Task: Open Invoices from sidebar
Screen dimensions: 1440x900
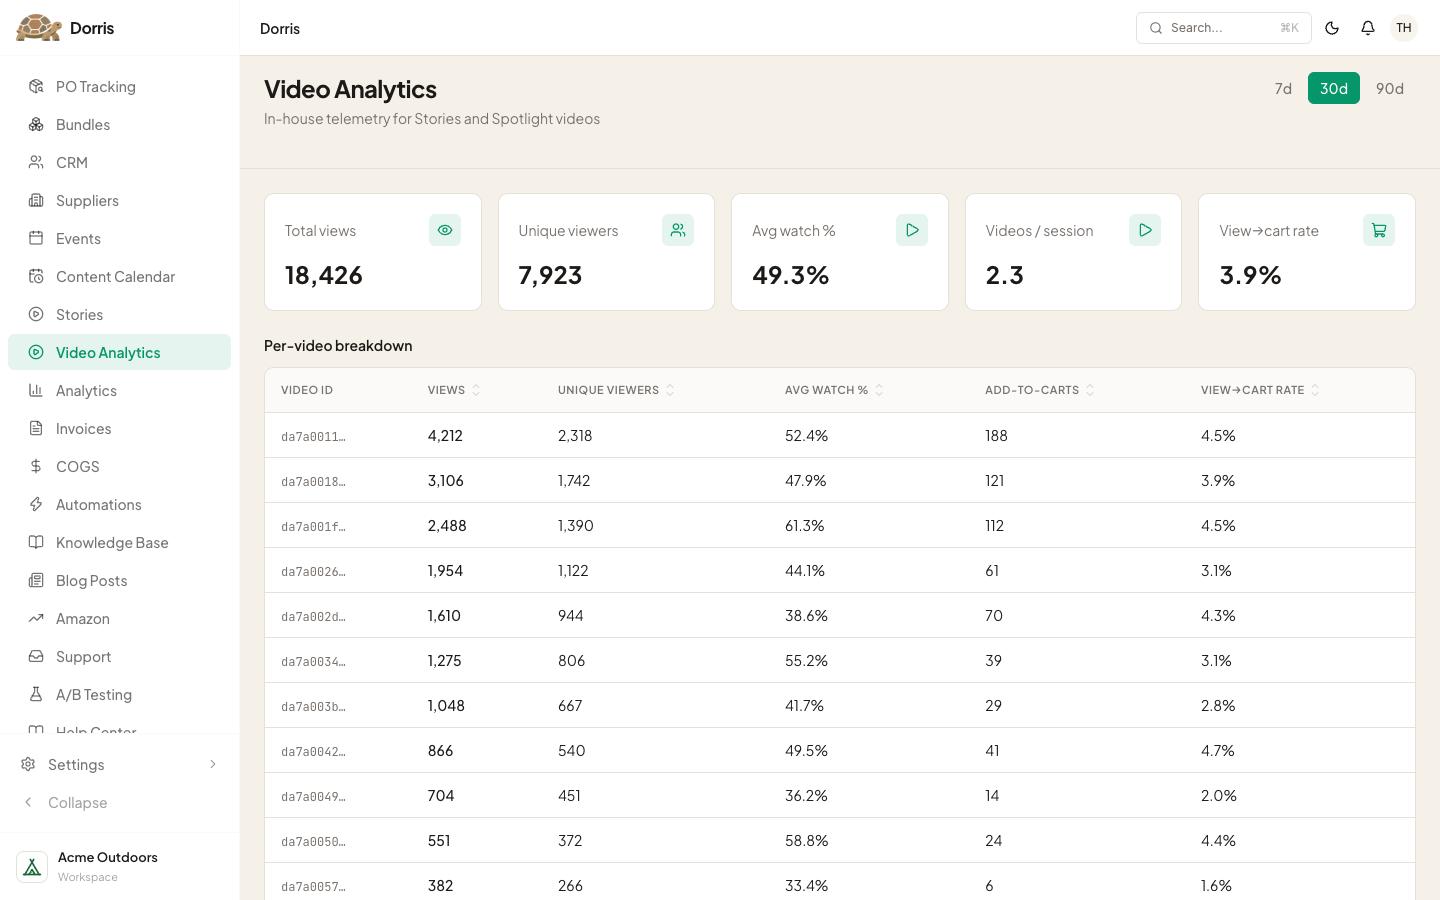Action: [120, 429]
